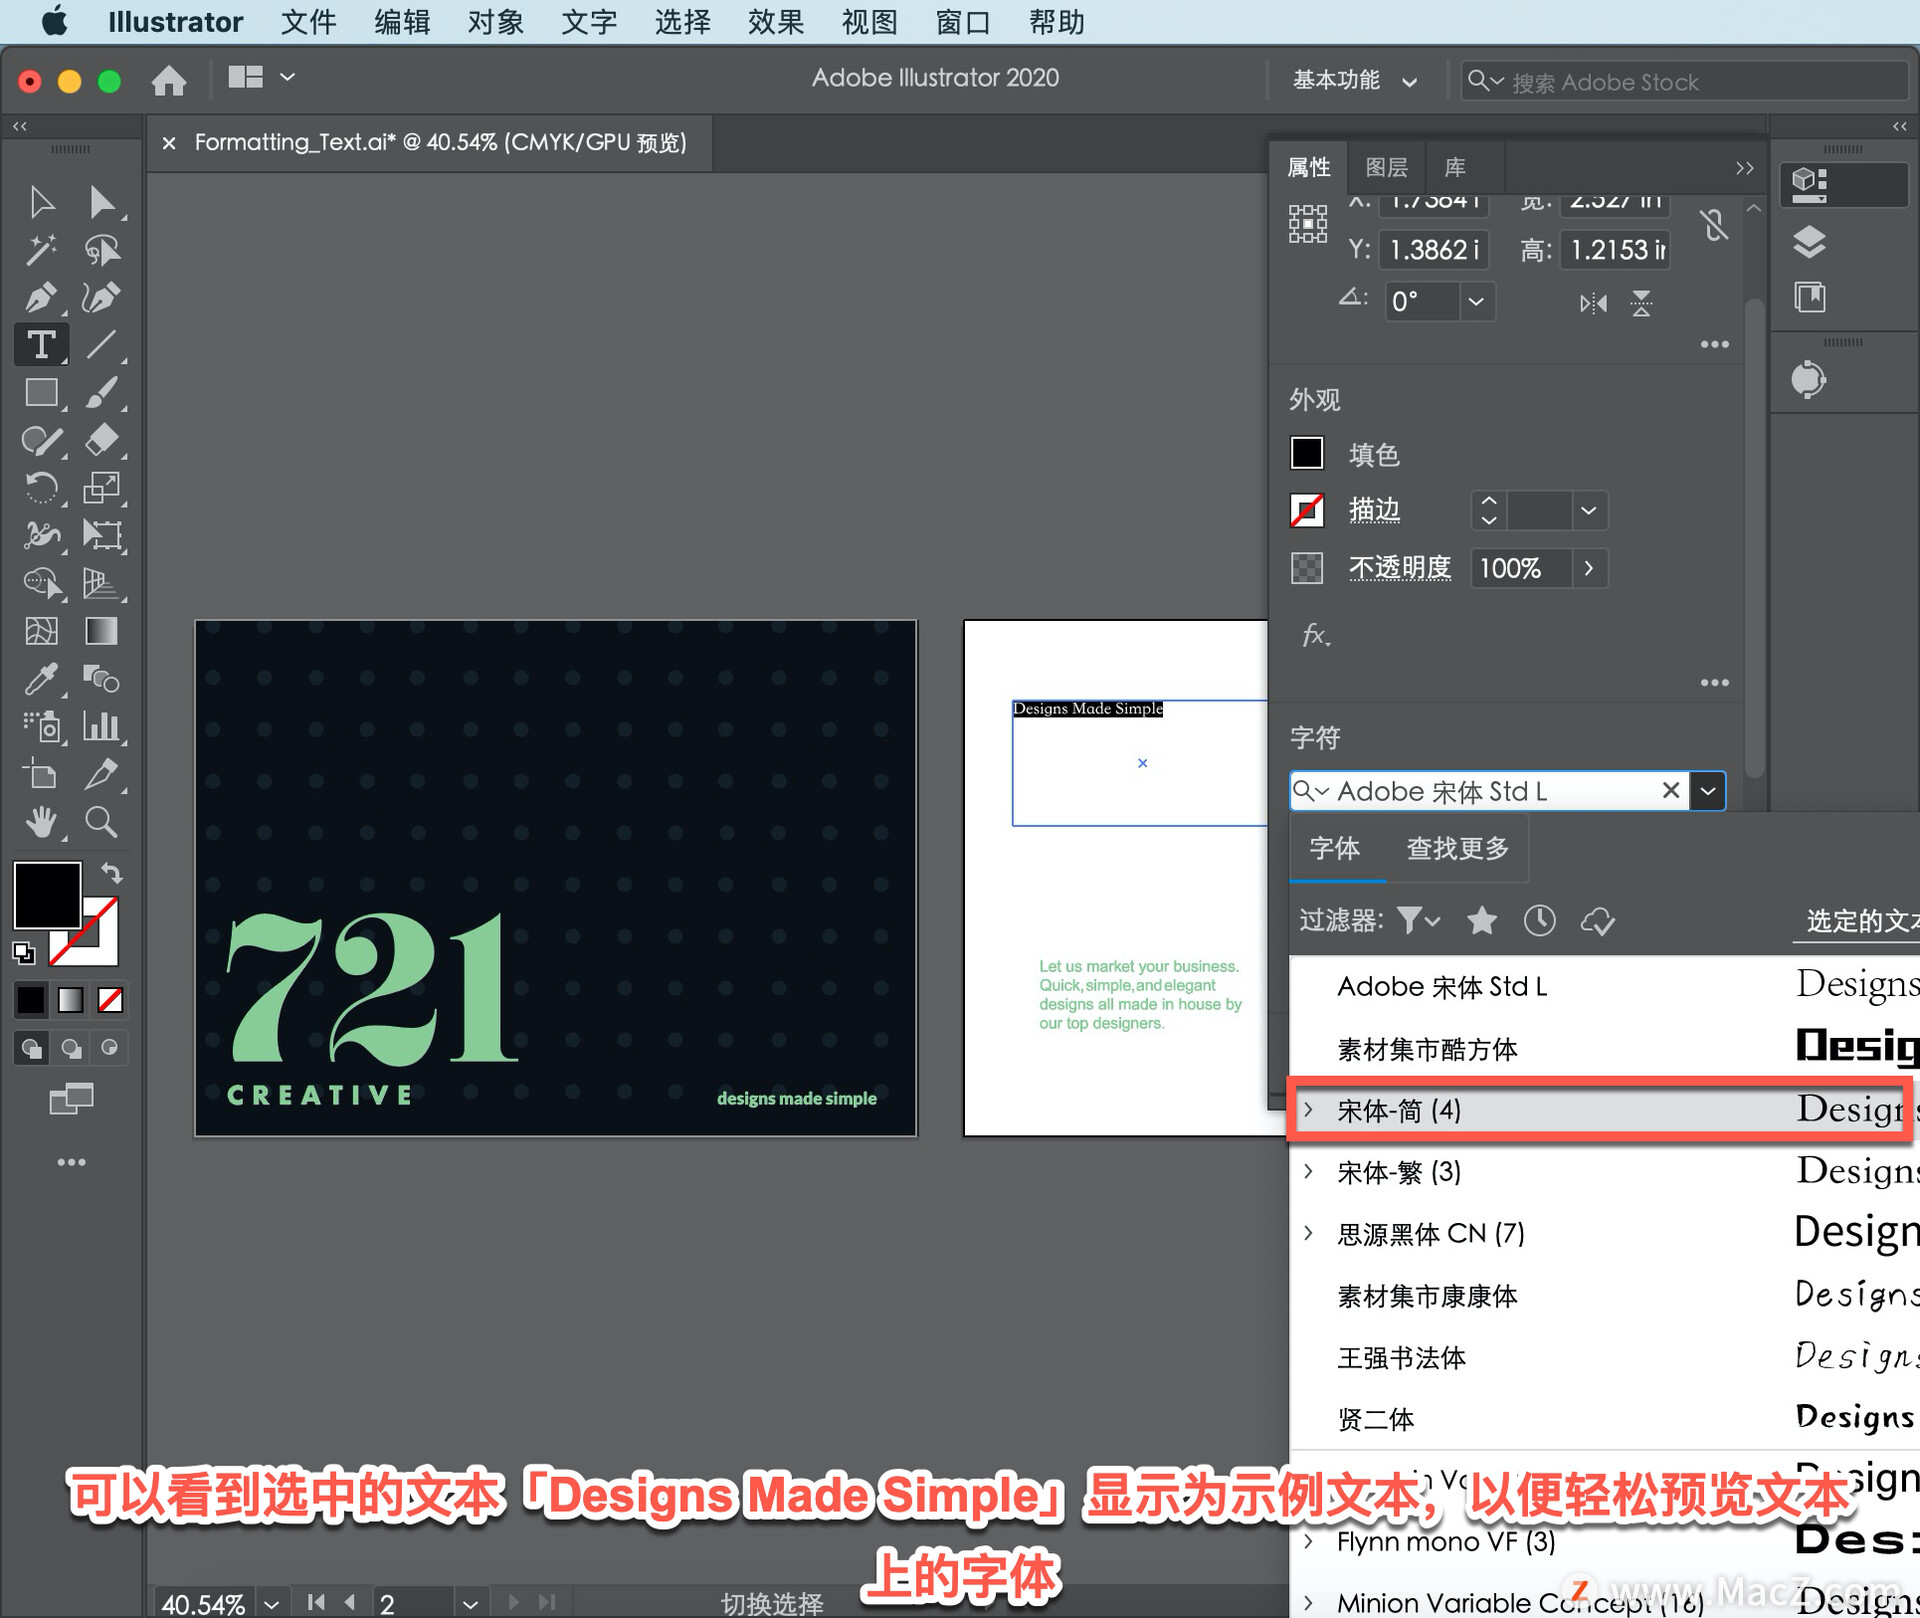
Task: Open the 文件 menu
Action: pos(308,22)
